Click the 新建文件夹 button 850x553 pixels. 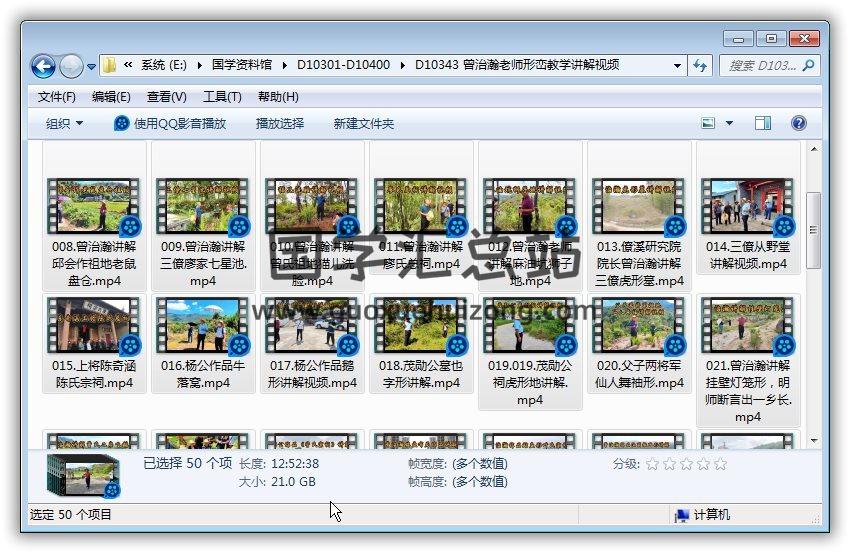(x=364, y=123)
